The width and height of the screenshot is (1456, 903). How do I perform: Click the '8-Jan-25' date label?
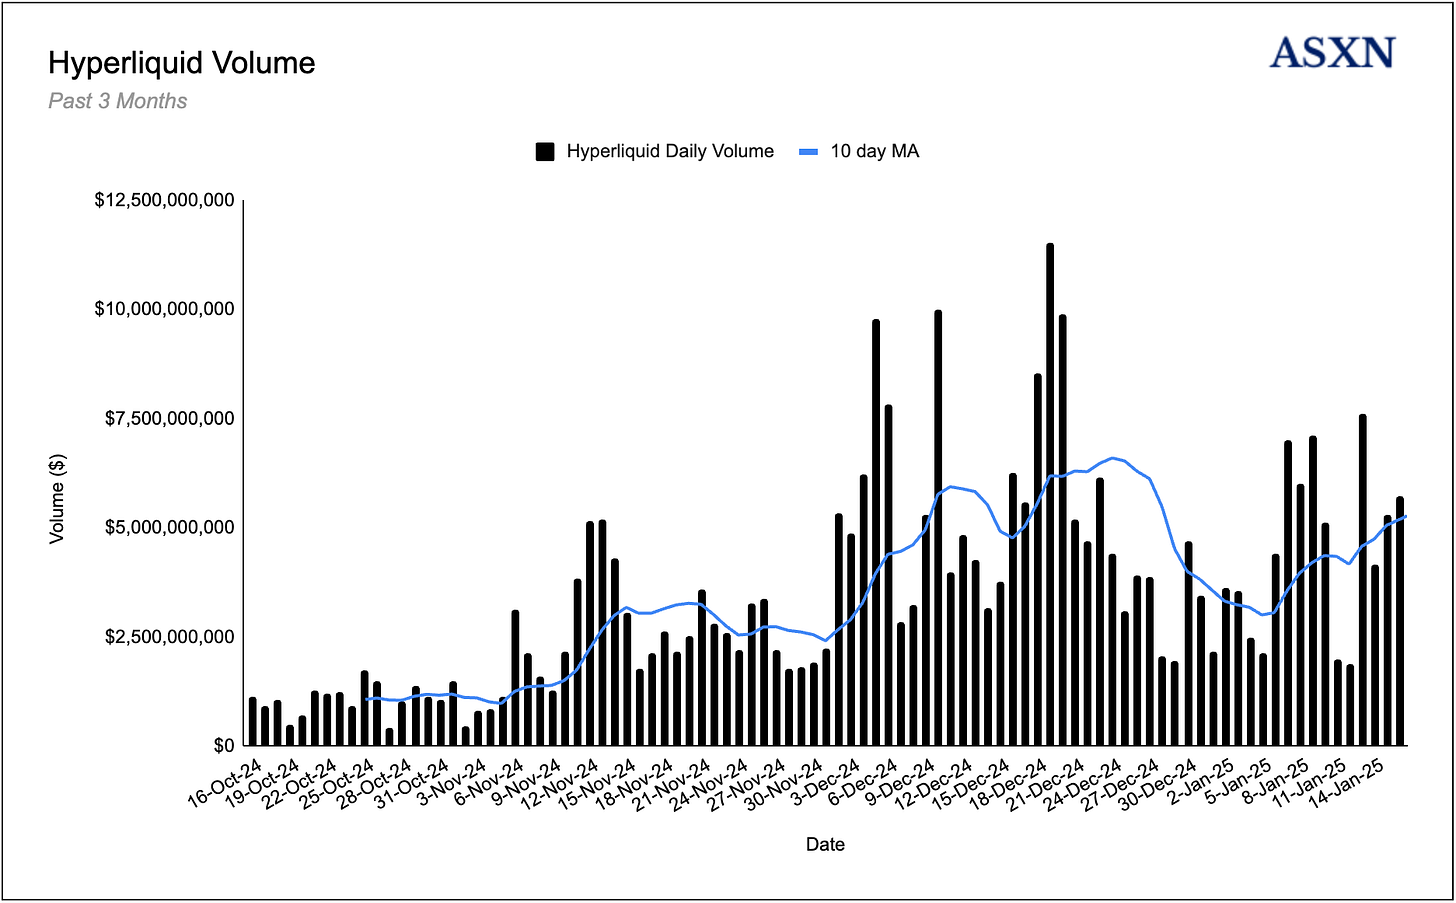pos(1274,781)
